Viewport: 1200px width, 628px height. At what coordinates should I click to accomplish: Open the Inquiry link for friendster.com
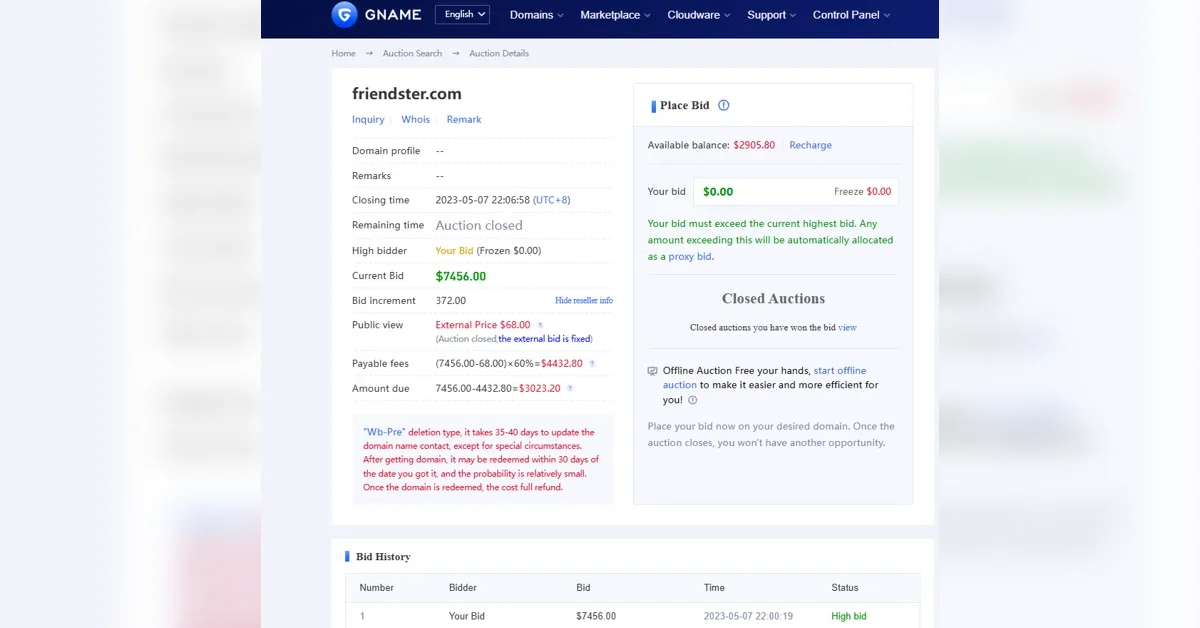click(x=368, y=119)
